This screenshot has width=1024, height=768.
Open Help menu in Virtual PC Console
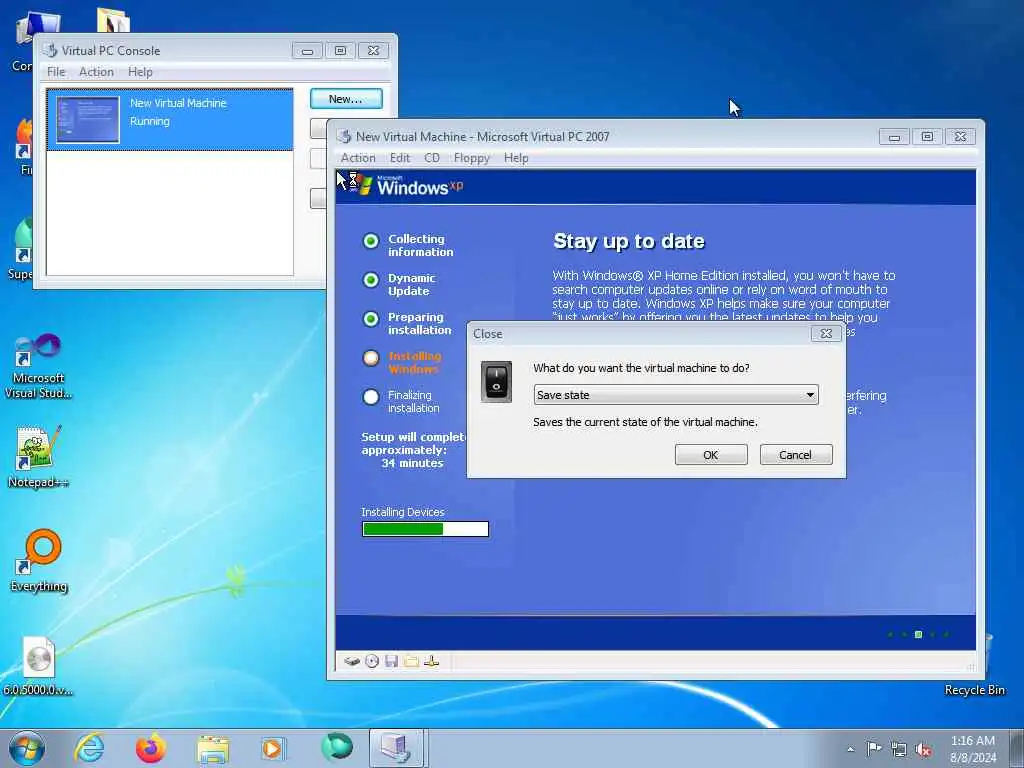(140, 72)
